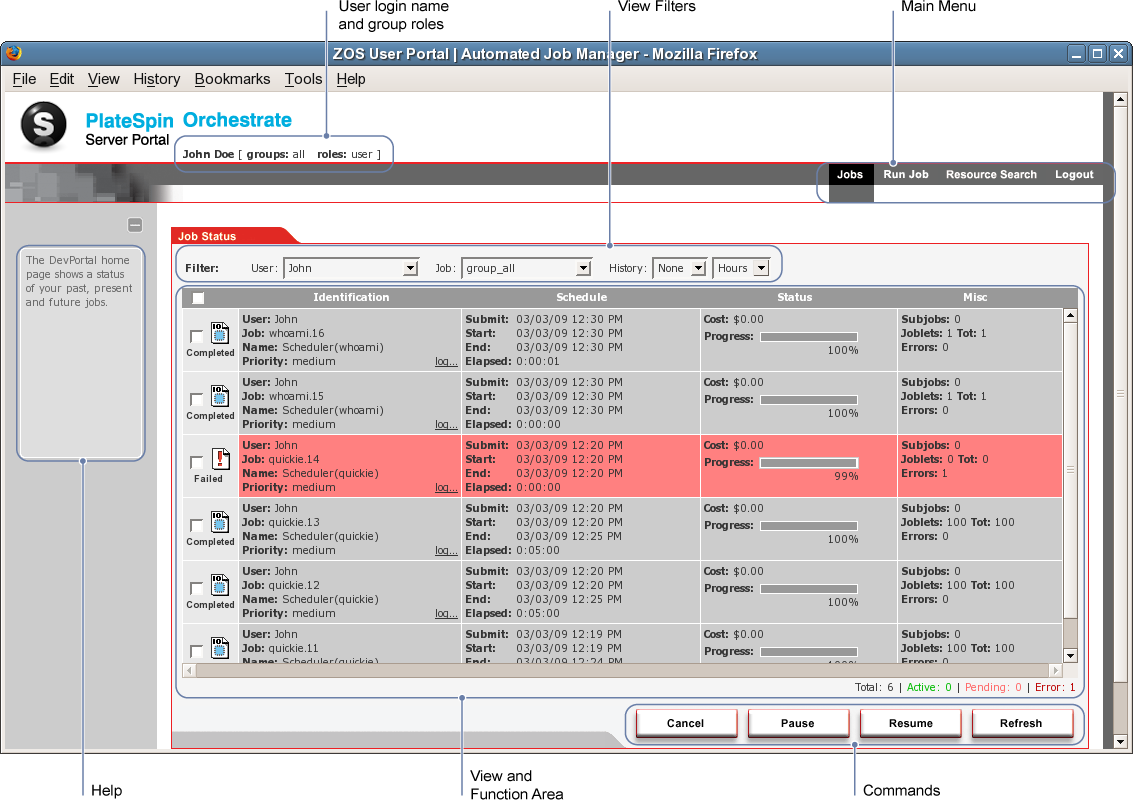Viewport: 1133px width, 800px height.
Task: Click the Firefox icon in the title bar
Action: [14, 53]
